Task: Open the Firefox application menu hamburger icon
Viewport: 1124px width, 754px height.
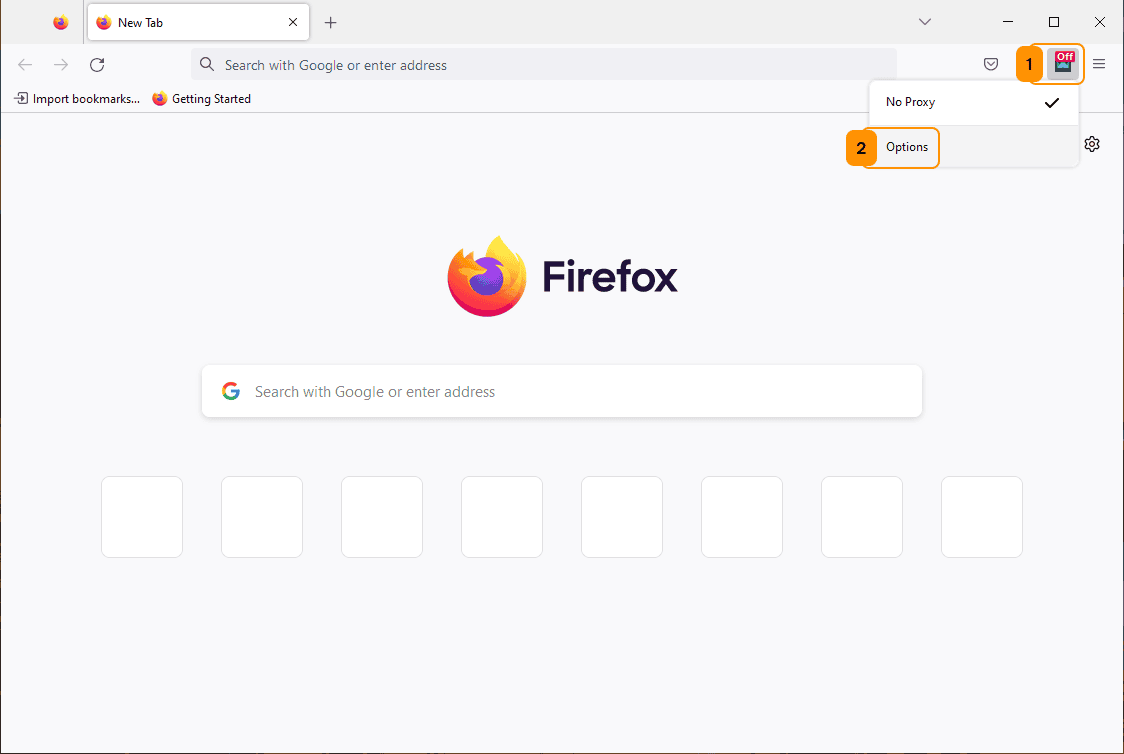Action: (x=1099, y=65)
